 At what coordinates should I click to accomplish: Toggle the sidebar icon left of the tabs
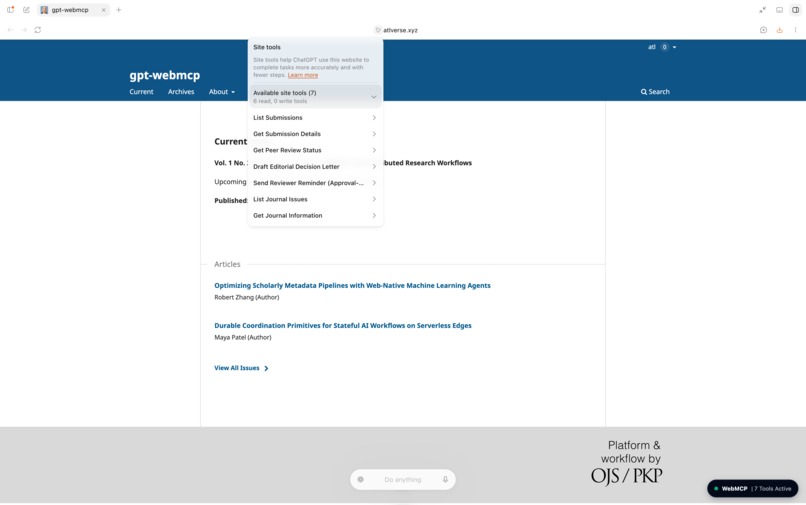coord(10,10)
